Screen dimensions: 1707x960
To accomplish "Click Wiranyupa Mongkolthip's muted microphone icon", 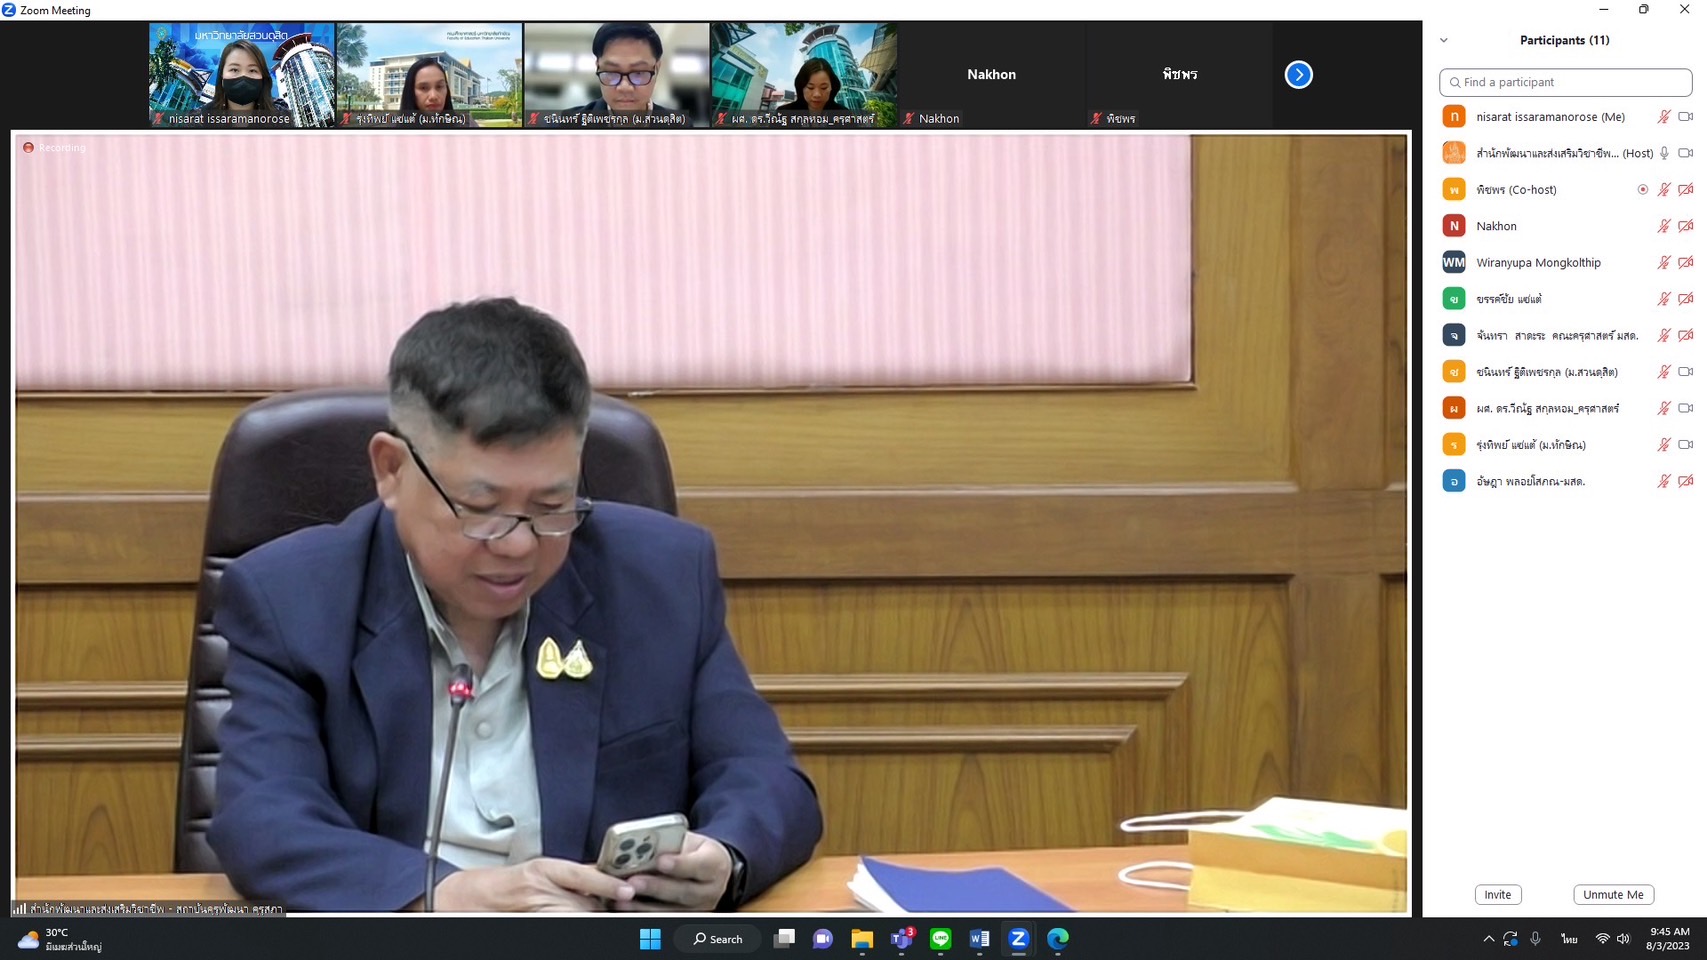I will point(1663,263).
